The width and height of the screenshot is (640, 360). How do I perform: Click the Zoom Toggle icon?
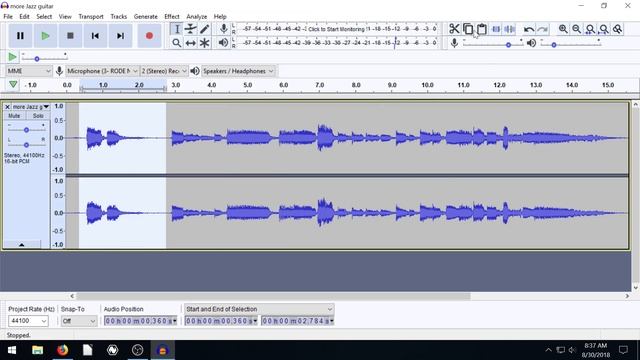(x=618, y=29)
